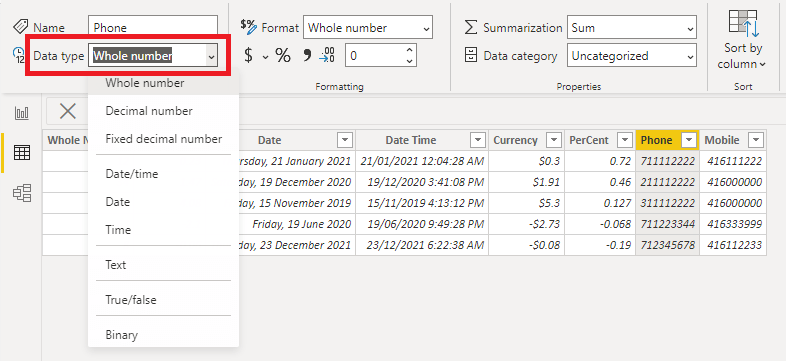Screen dimensions: 786x361
Task: Click Phone cell 711223344
Action: [x=668, y=224]
